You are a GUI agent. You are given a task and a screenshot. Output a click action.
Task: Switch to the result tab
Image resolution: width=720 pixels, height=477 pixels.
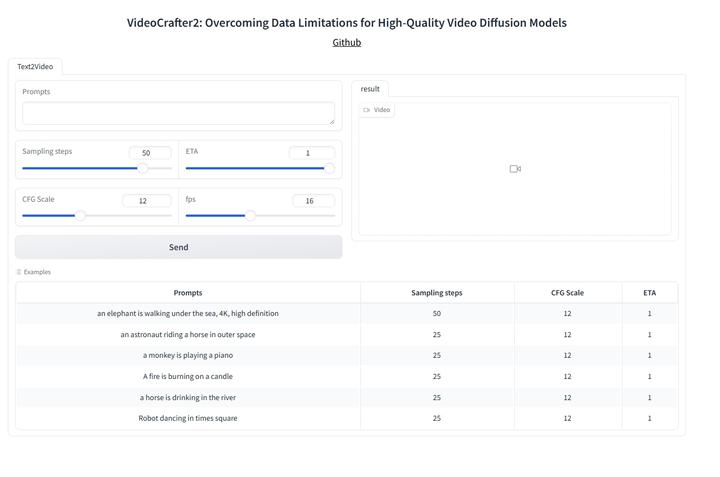pos(370,89)
